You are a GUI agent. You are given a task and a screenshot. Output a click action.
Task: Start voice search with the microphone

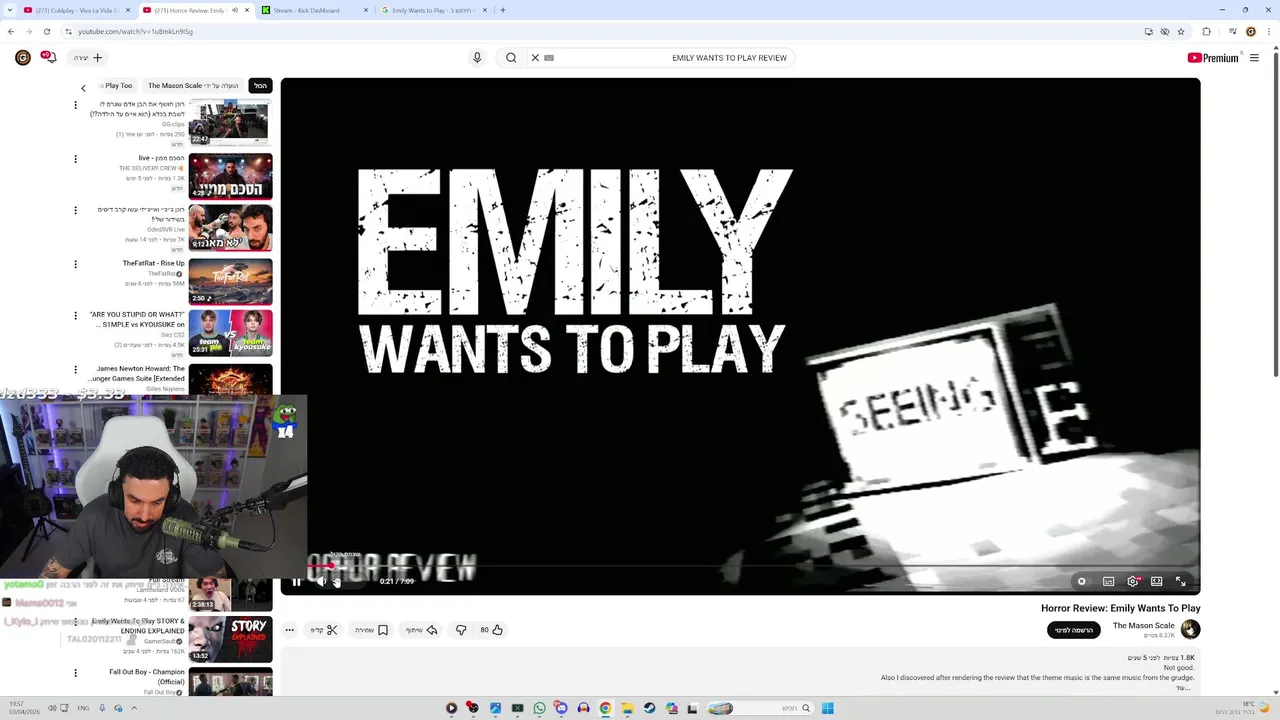click(477, 58)
